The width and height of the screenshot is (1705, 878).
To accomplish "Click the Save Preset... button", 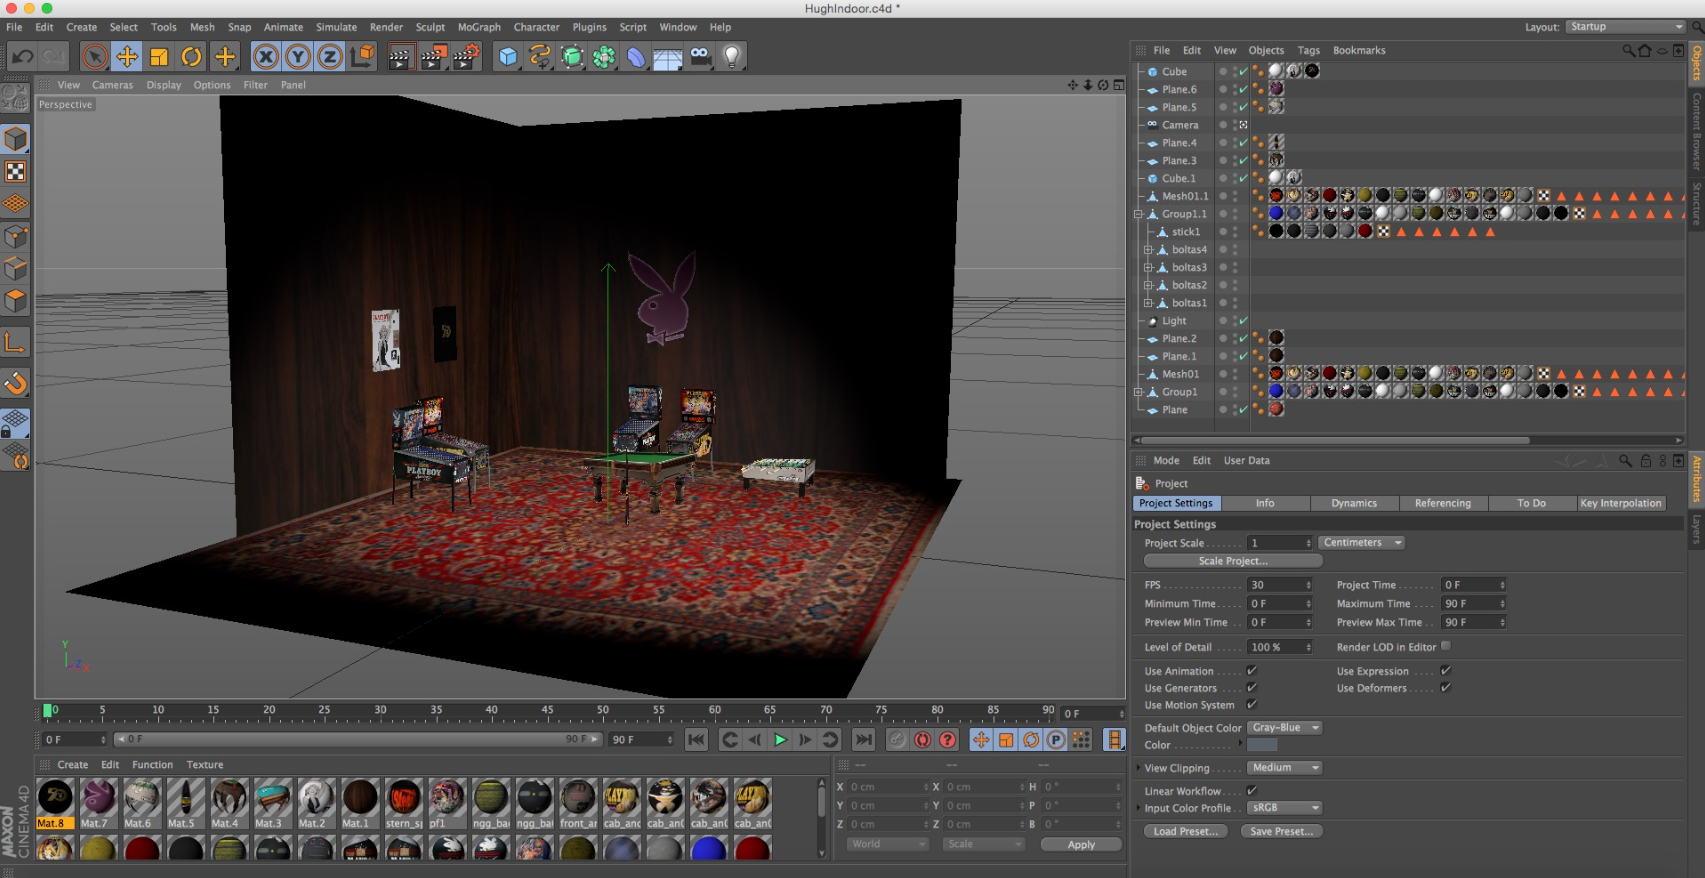I will (1282, 831).
